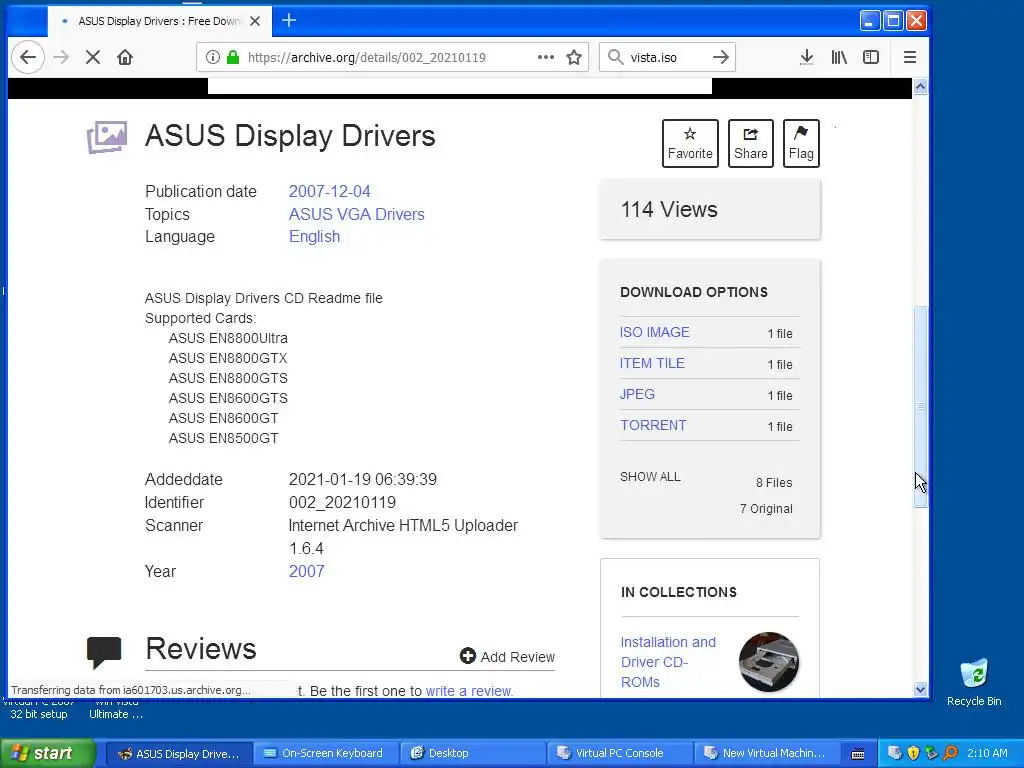Bookmark this page with the star icon
This screenshot has height=768, width=1024.
574,57
